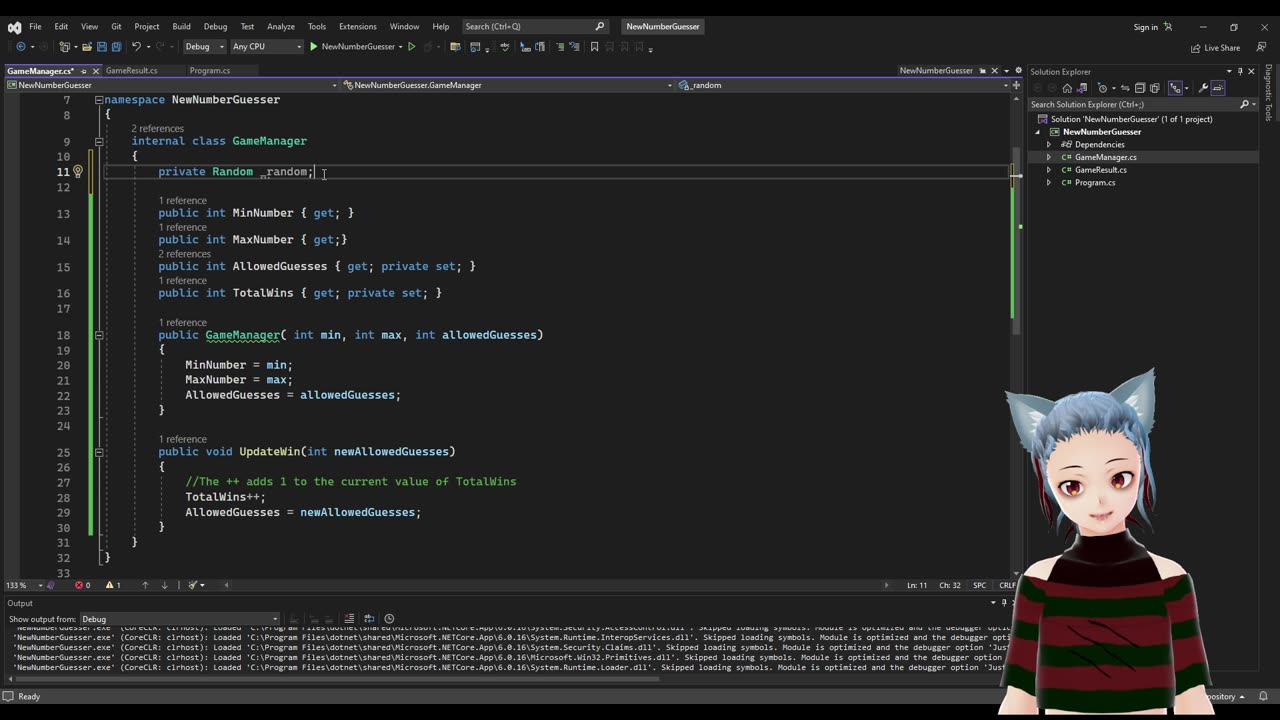Click Clear All icon in Output toolbar
The image size is (1280, 720).
349,618
